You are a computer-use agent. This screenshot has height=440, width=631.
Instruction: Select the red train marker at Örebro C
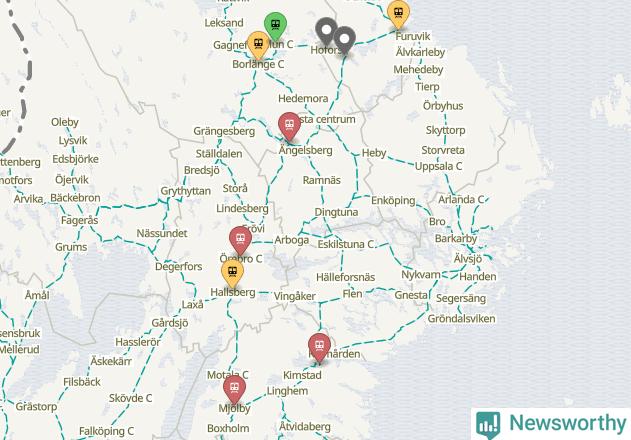(x=241, y=241)
